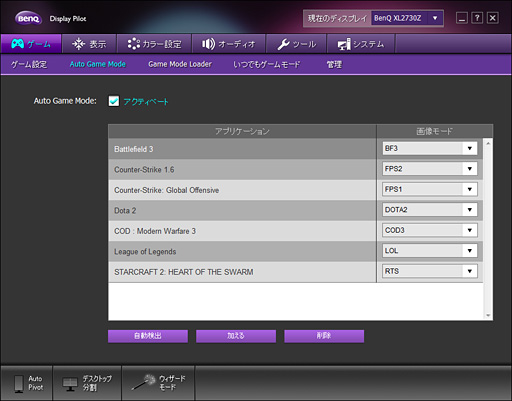
Task: Click the speaker icon for オーディオ
Action: pos(208,44)
